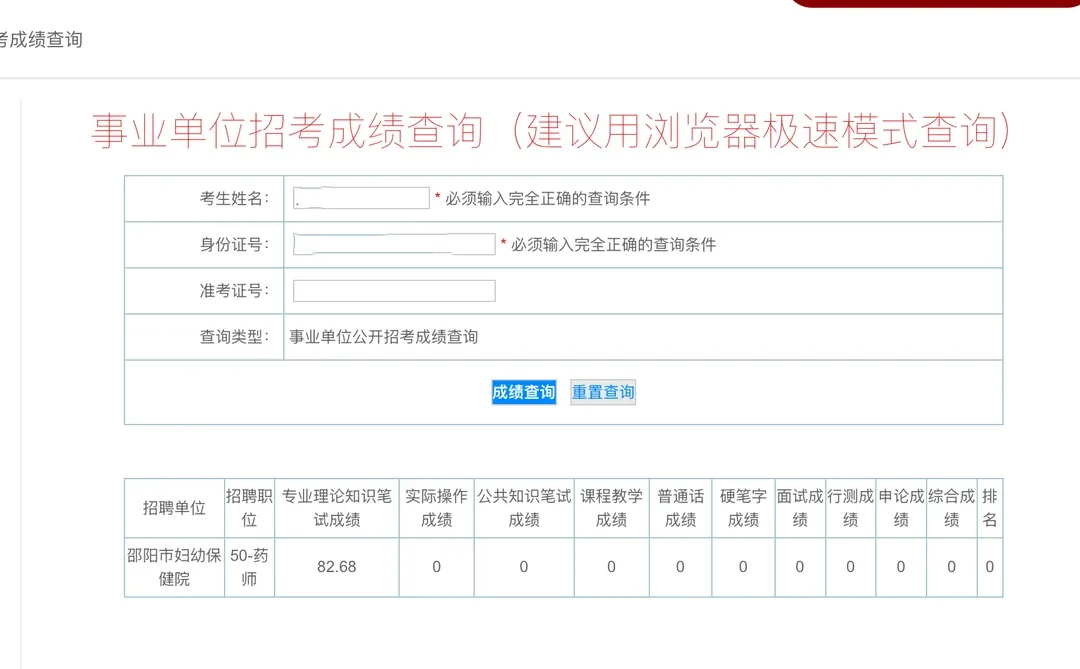The image size is (1080, 669).
Task: Click the 排名 (Rank) column header
Action: click(x=989, y=508)
